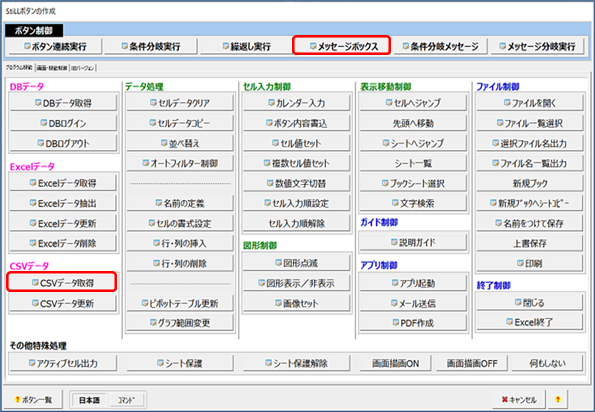Open the ボタン一覧 button list
This screenshot has height=412, width=595.
click(33, 399)
